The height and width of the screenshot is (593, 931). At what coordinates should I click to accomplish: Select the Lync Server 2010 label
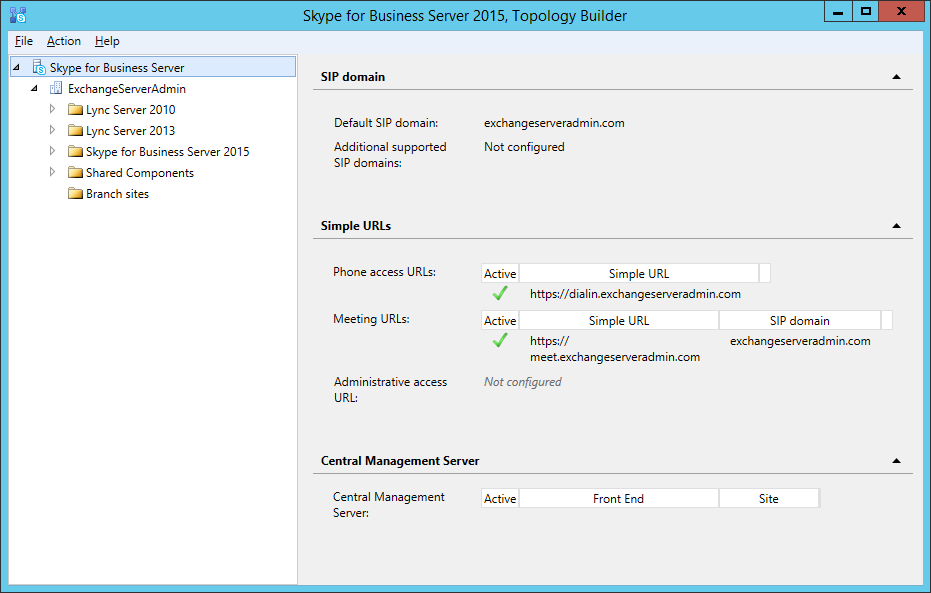click(131, 109)
